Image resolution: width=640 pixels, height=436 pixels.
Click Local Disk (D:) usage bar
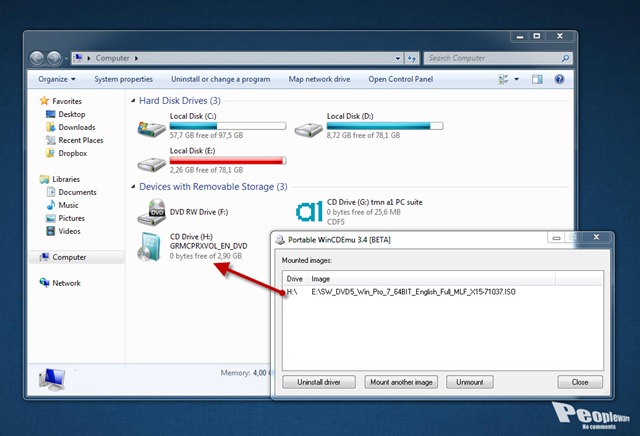pyautogui.click(x=384, y=126)
